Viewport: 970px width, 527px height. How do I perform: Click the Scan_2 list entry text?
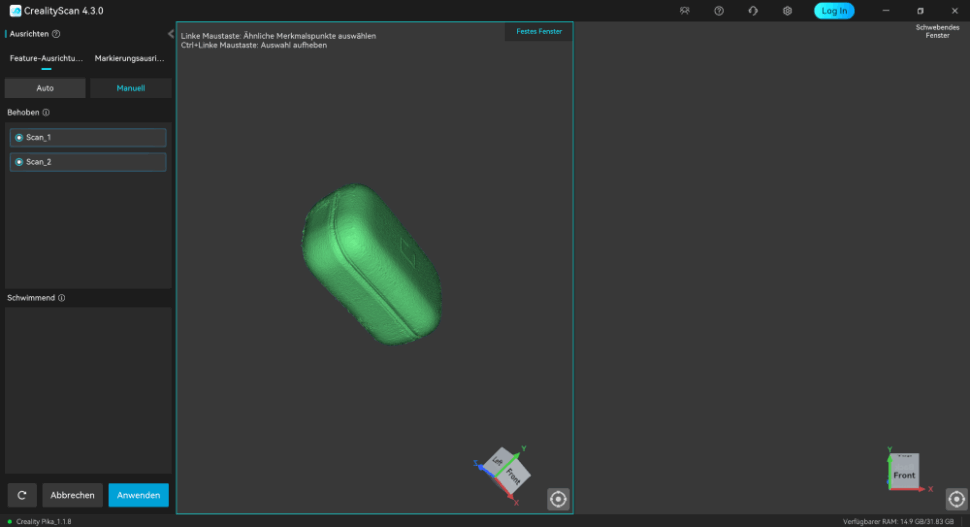point(38,162)
